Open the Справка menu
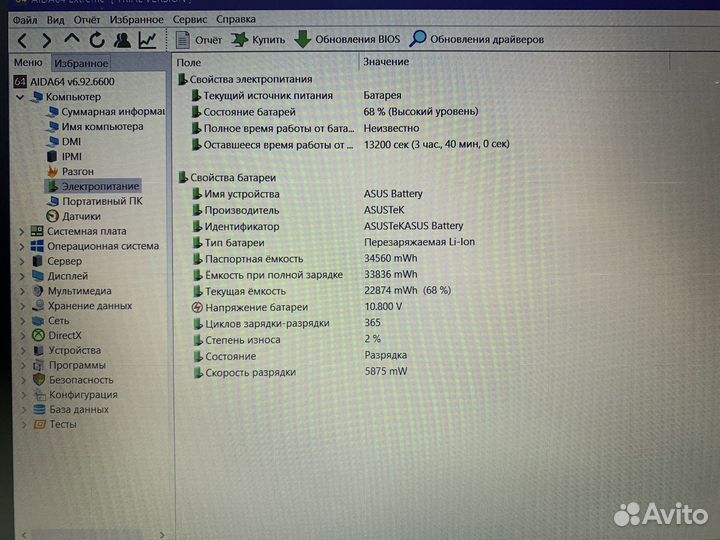 click(236, 19)
